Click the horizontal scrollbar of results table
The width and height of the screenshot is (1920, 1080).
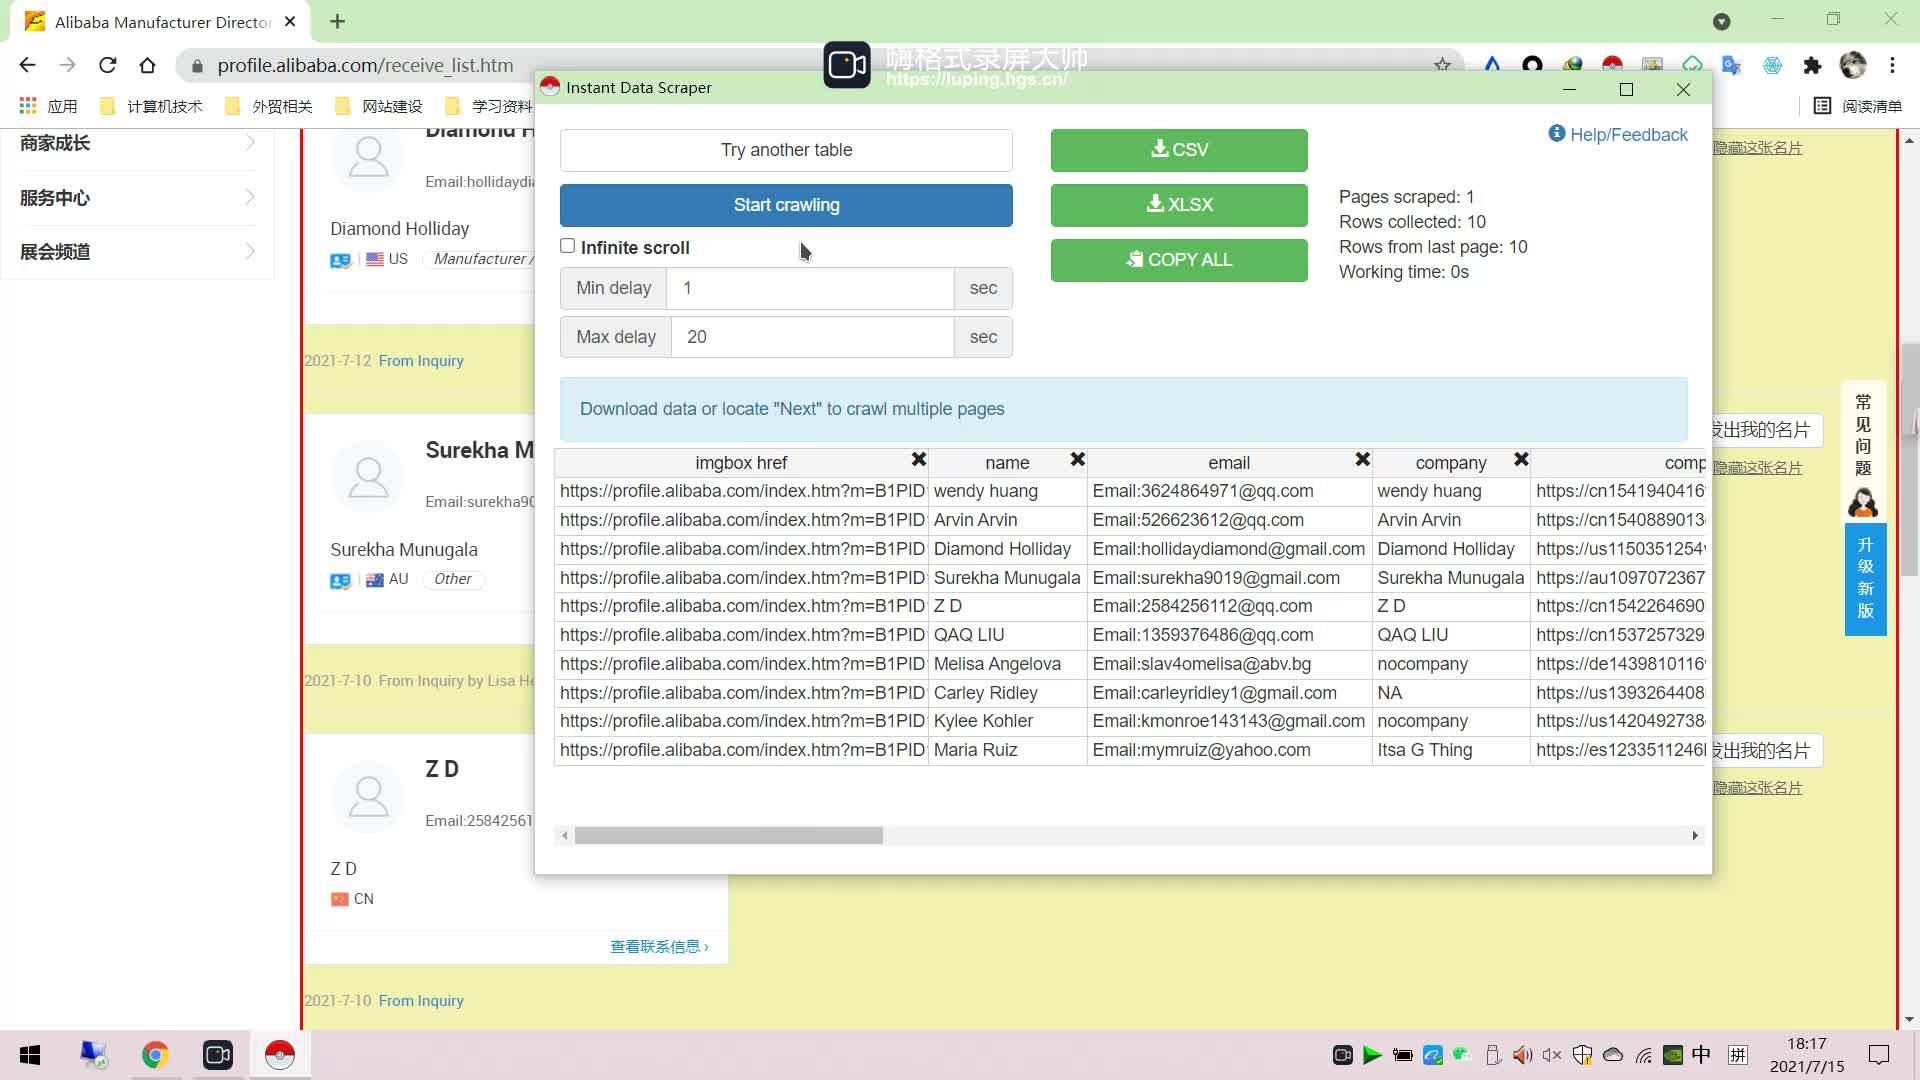[x=729, y=836]
